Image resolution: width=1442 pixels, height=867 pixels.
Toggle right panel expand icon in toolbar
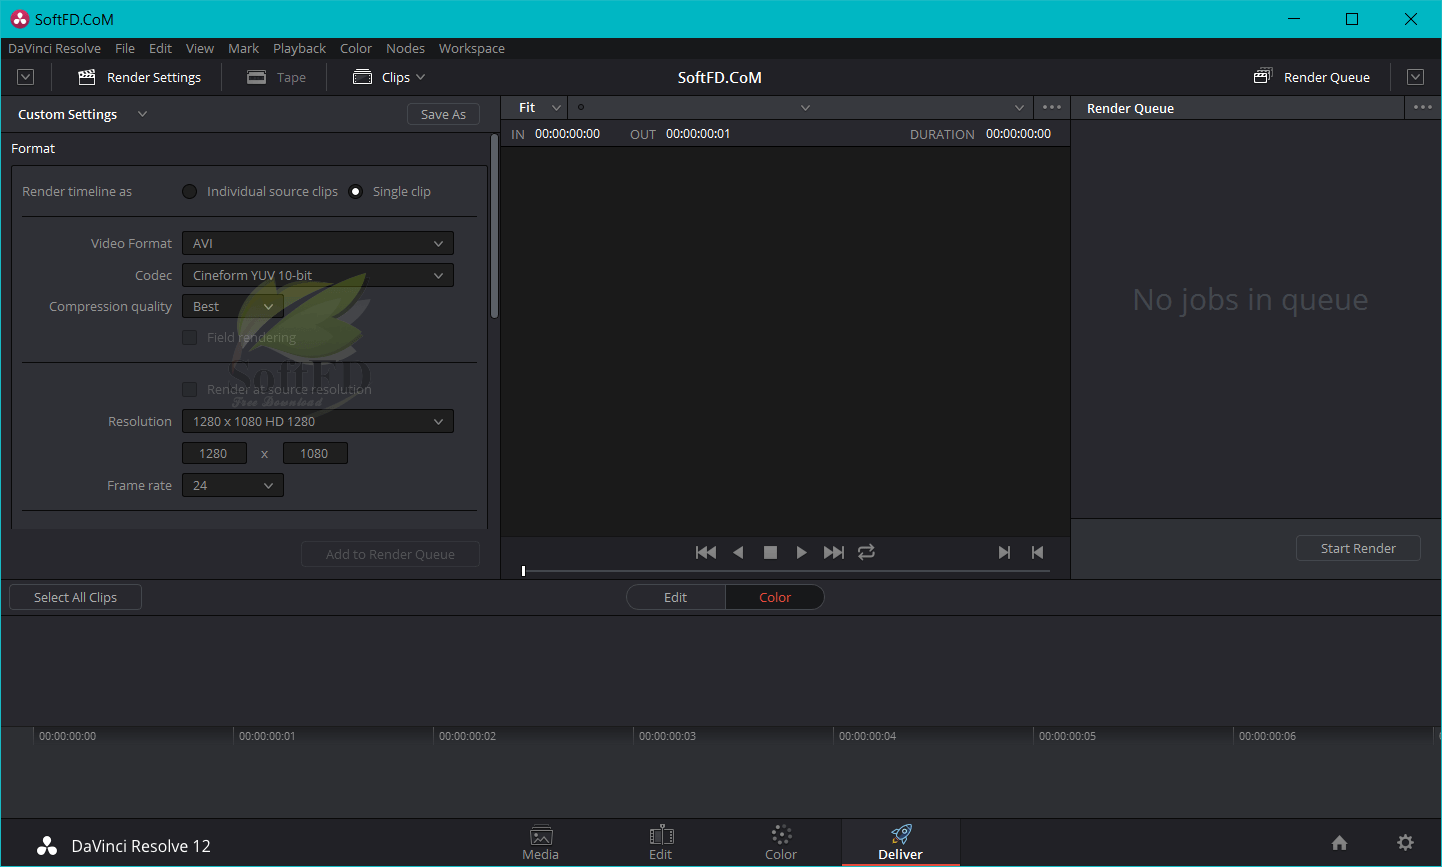1416,77
